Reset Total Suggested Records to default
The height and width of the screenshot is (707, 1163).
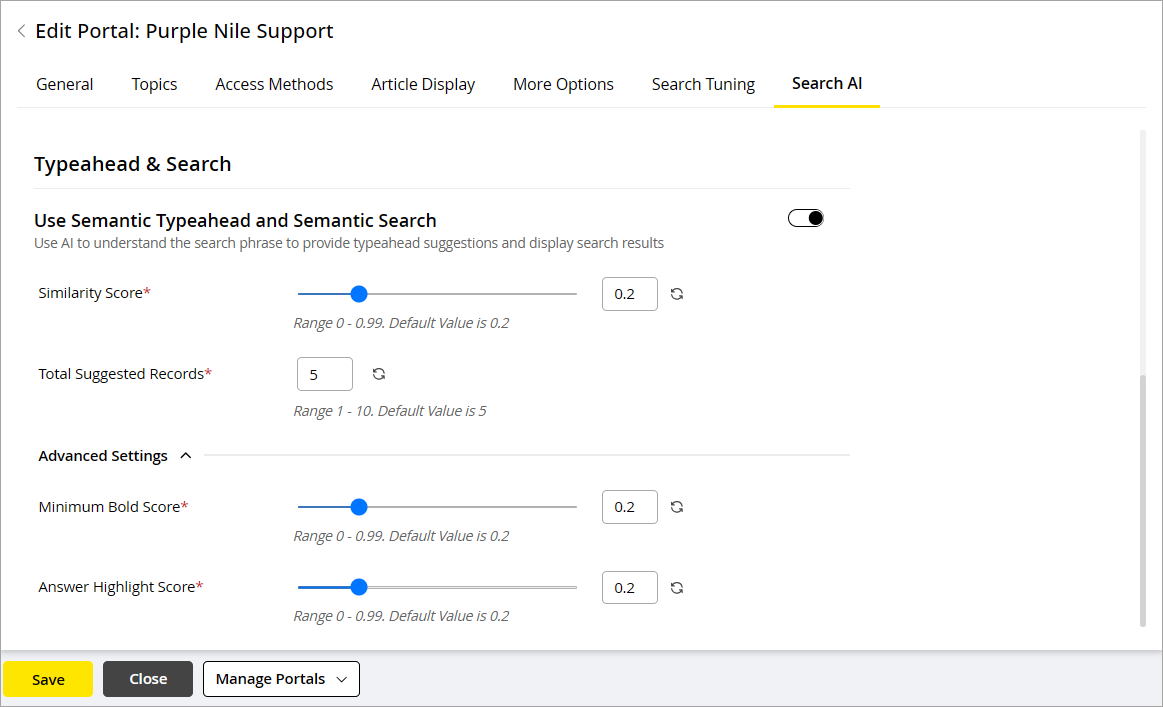[379, 374]
